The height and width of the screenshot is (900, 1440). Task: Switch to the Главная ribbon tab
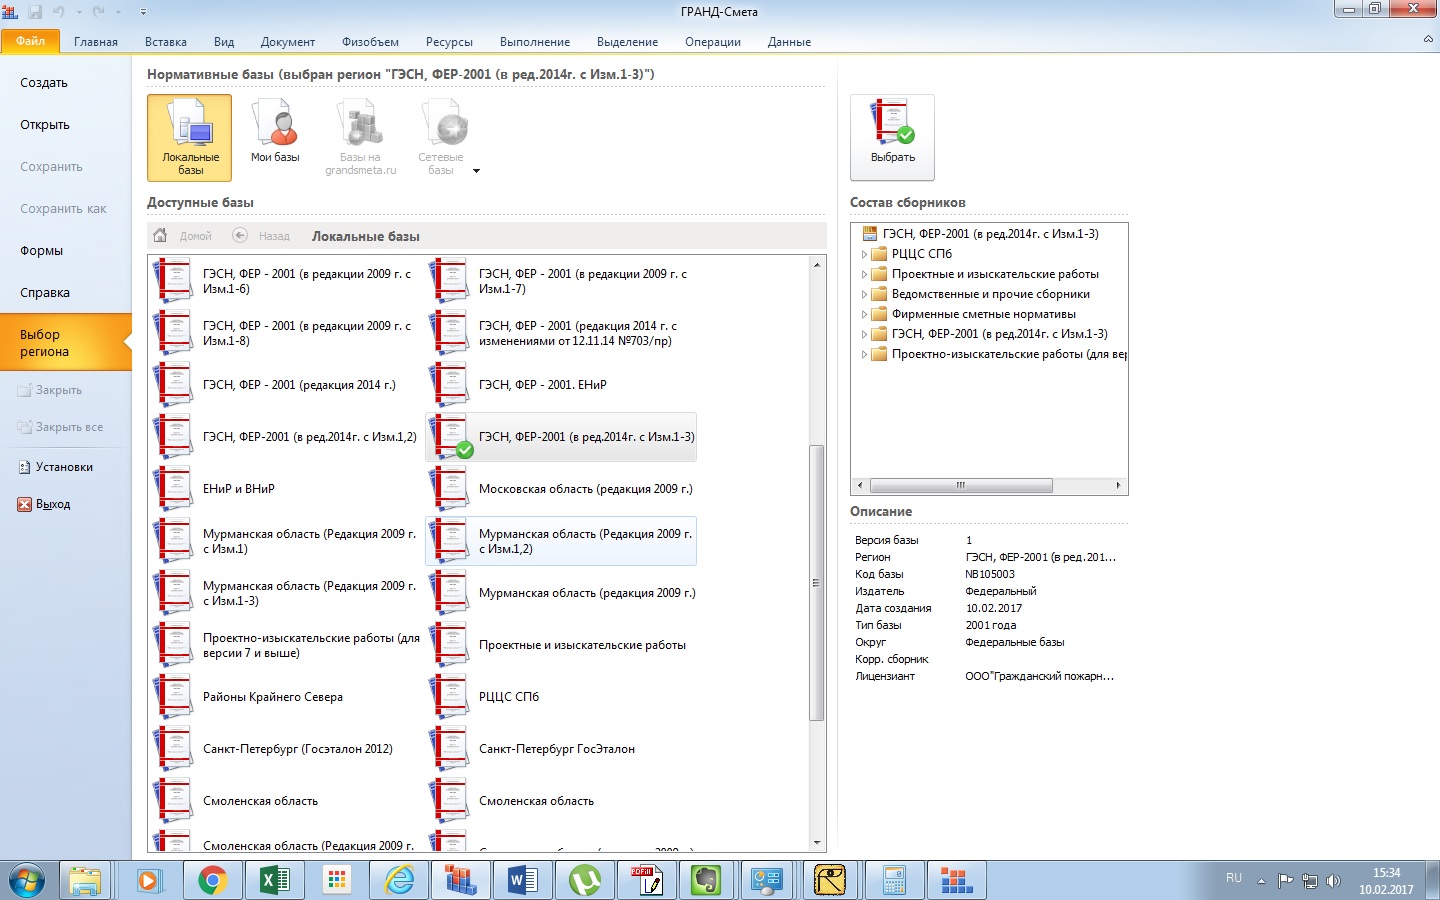96,42
